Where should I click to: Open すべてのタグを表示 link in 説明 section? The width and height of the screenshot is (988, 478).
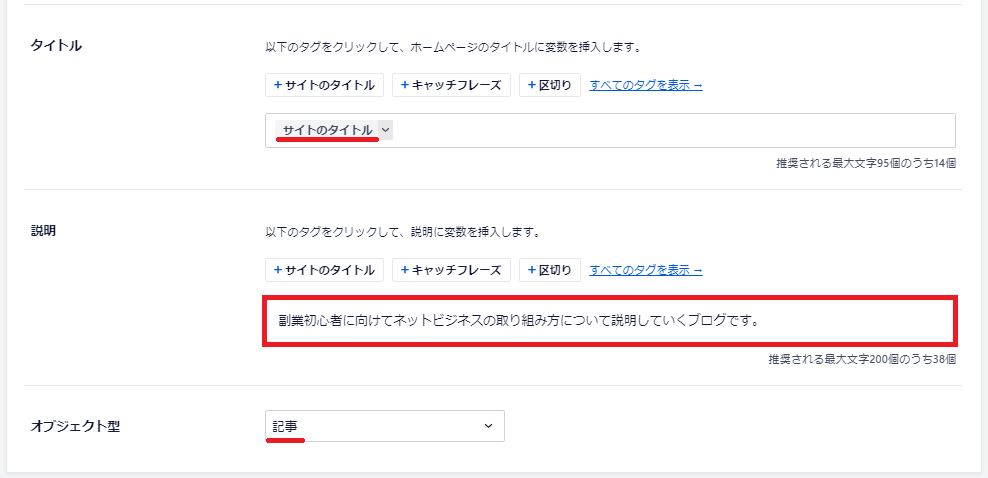tap(646, 270)
